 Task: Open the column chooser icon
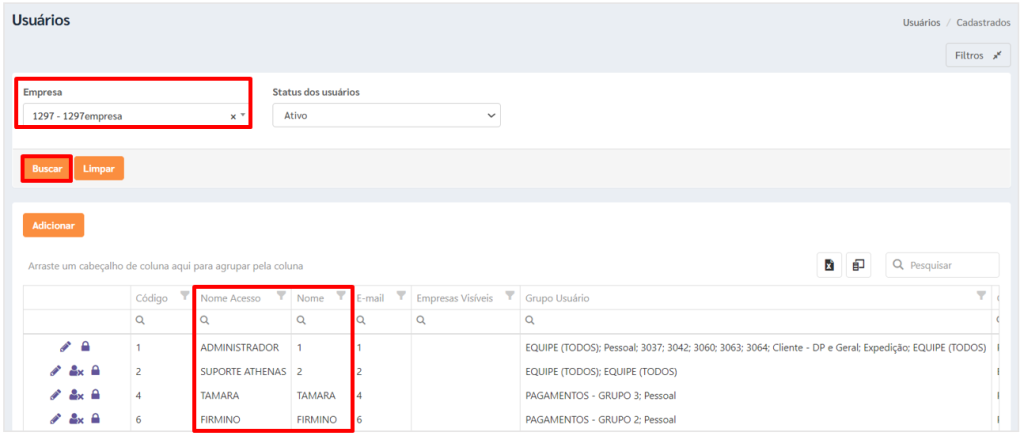coord(859,265)
